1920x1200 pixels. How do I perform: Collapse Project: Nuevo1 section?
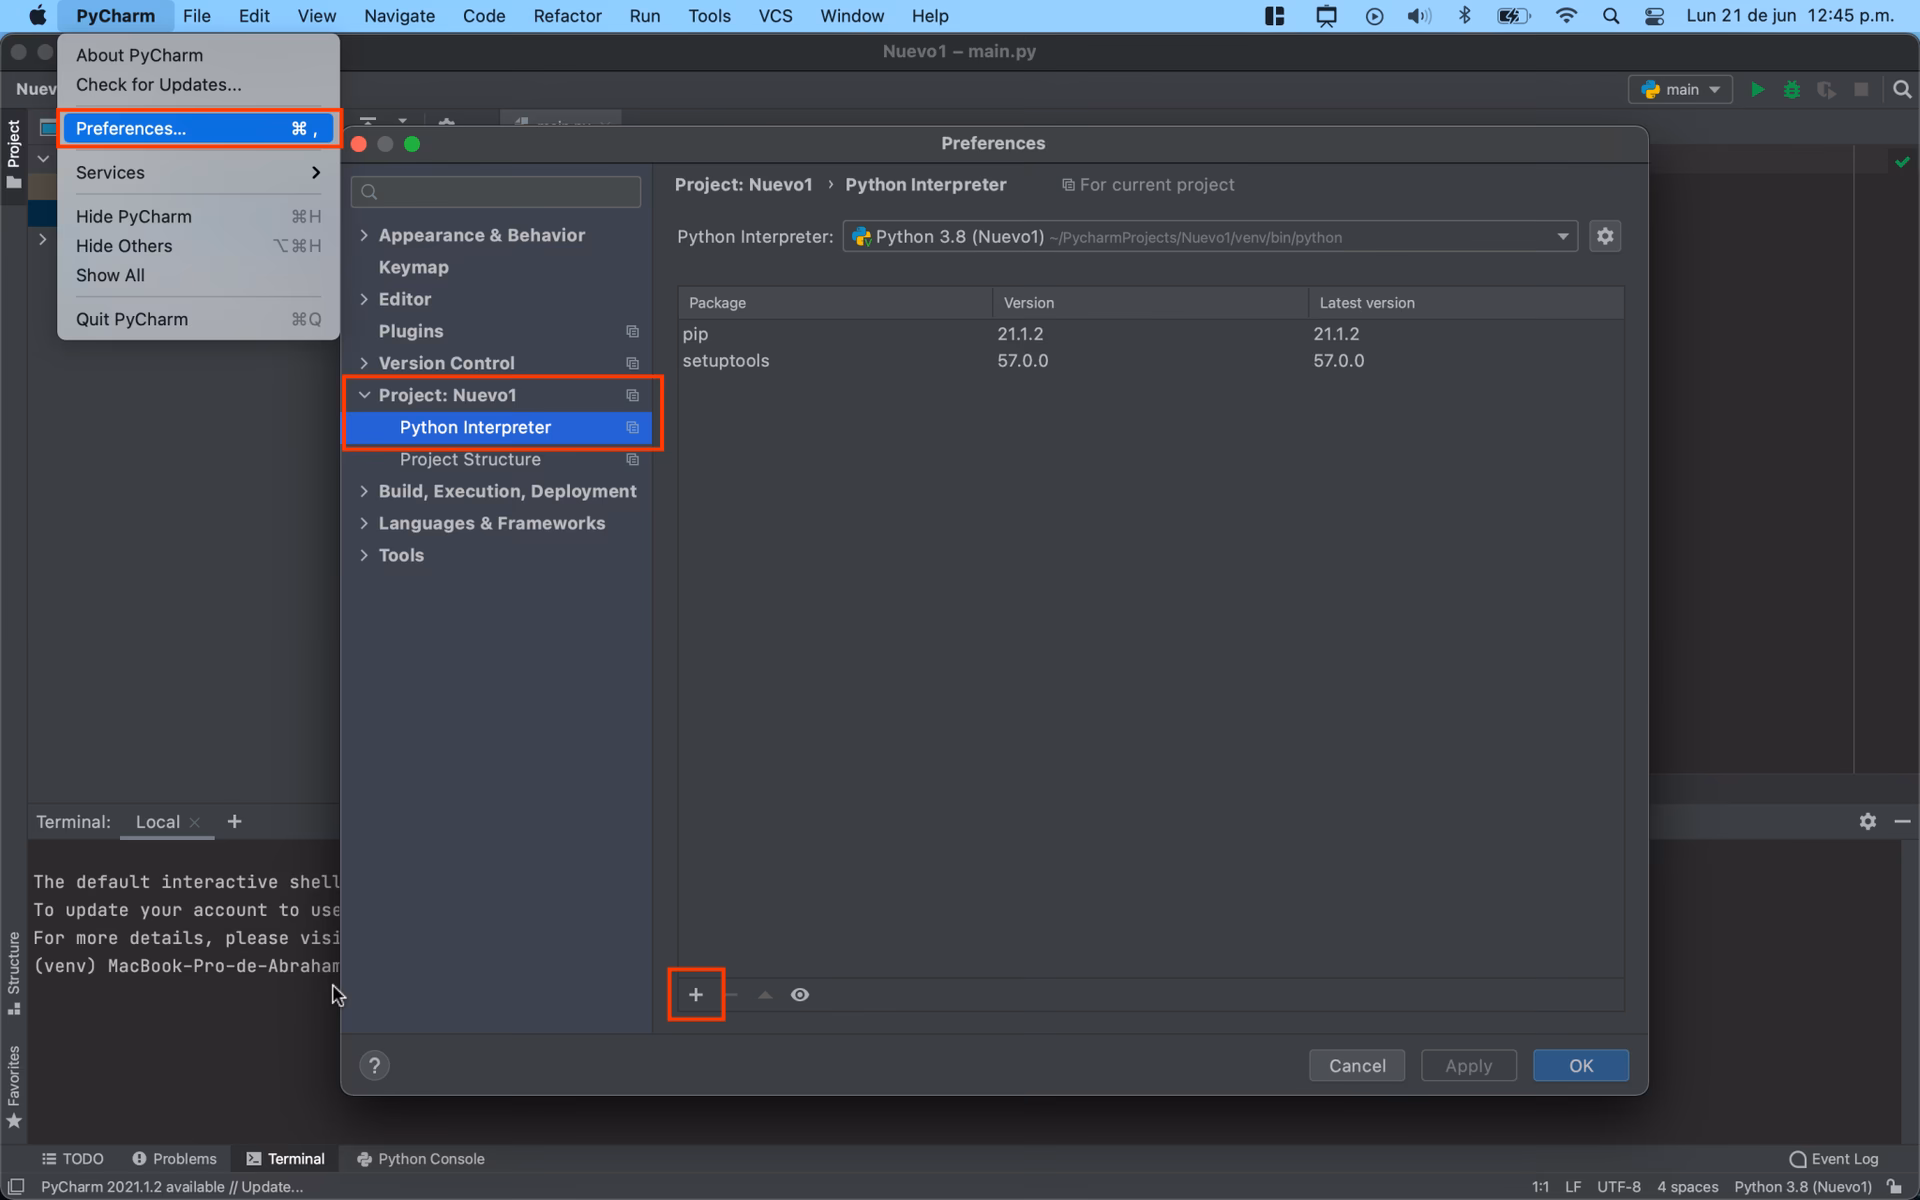(364, 395)
